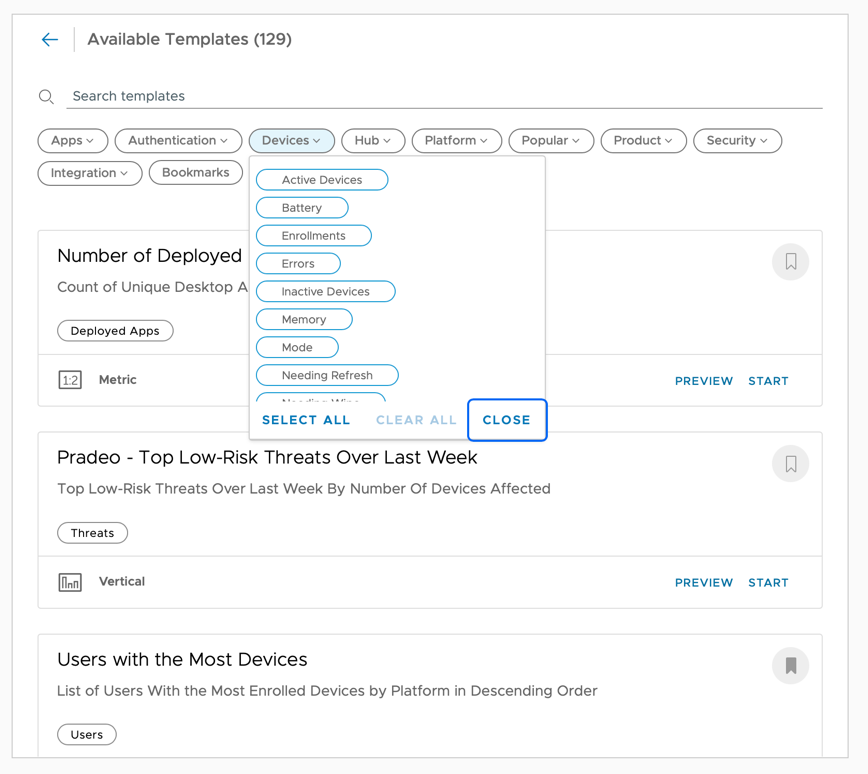The image size is (868, 774).
Task: Bookmark the Pradeo Low-Risk Threats template
Action: click(790, 464)
